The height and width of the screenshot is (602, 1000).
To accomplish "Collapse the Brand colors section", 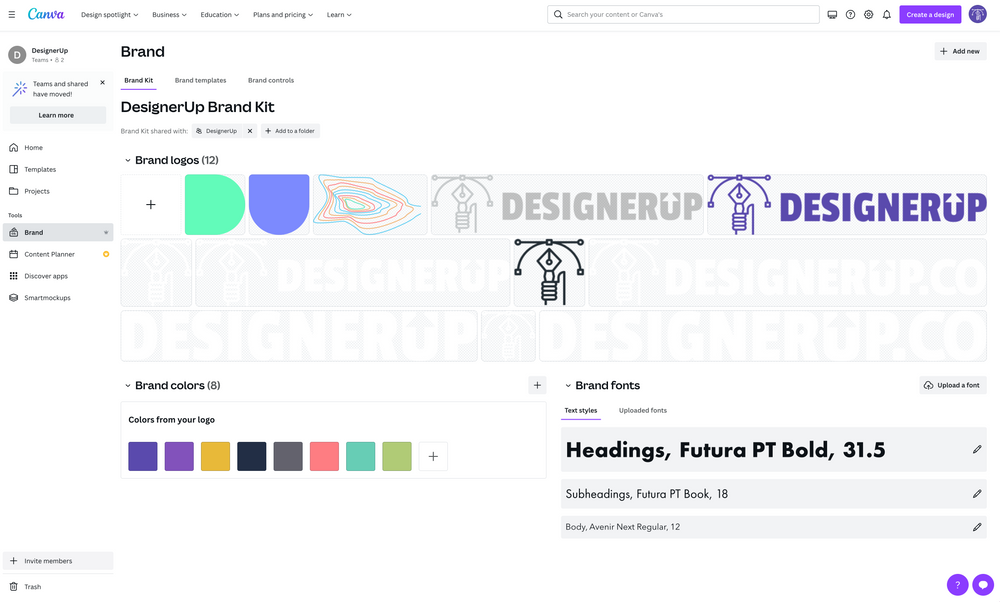I will (127, 384).
